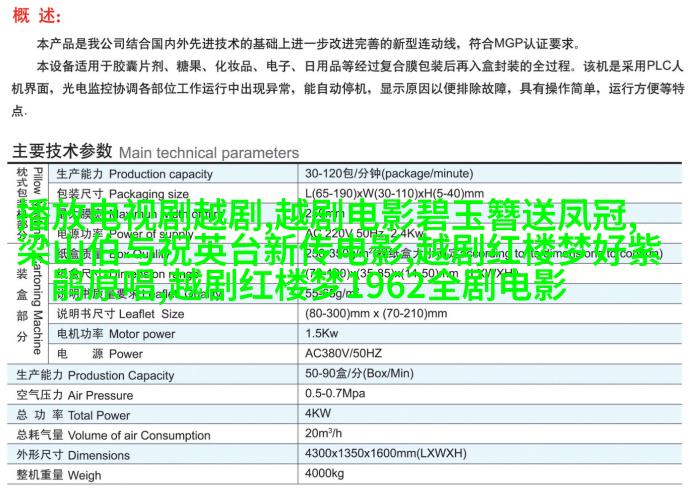697x492 pixels.
Task: Select the total power value '4KW'
Action: coord(318,413)
